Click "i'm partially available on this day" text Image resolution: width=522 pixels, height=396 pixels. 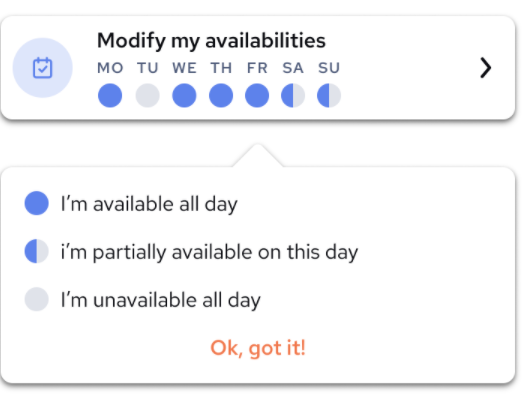(209, 252)
